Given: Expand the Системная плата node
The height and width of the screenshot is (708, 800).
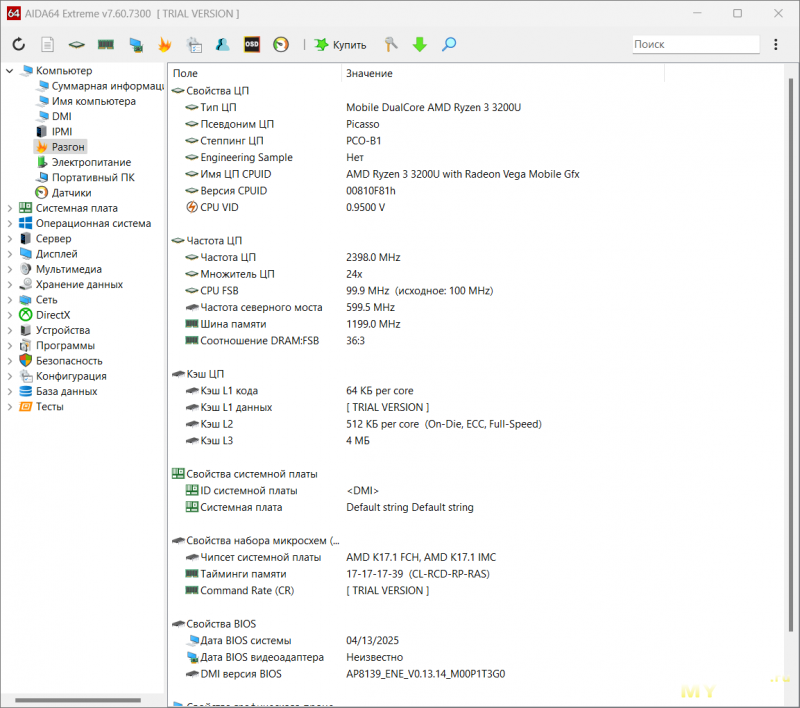Looking at the screenshot, I should tap(10, 208).
